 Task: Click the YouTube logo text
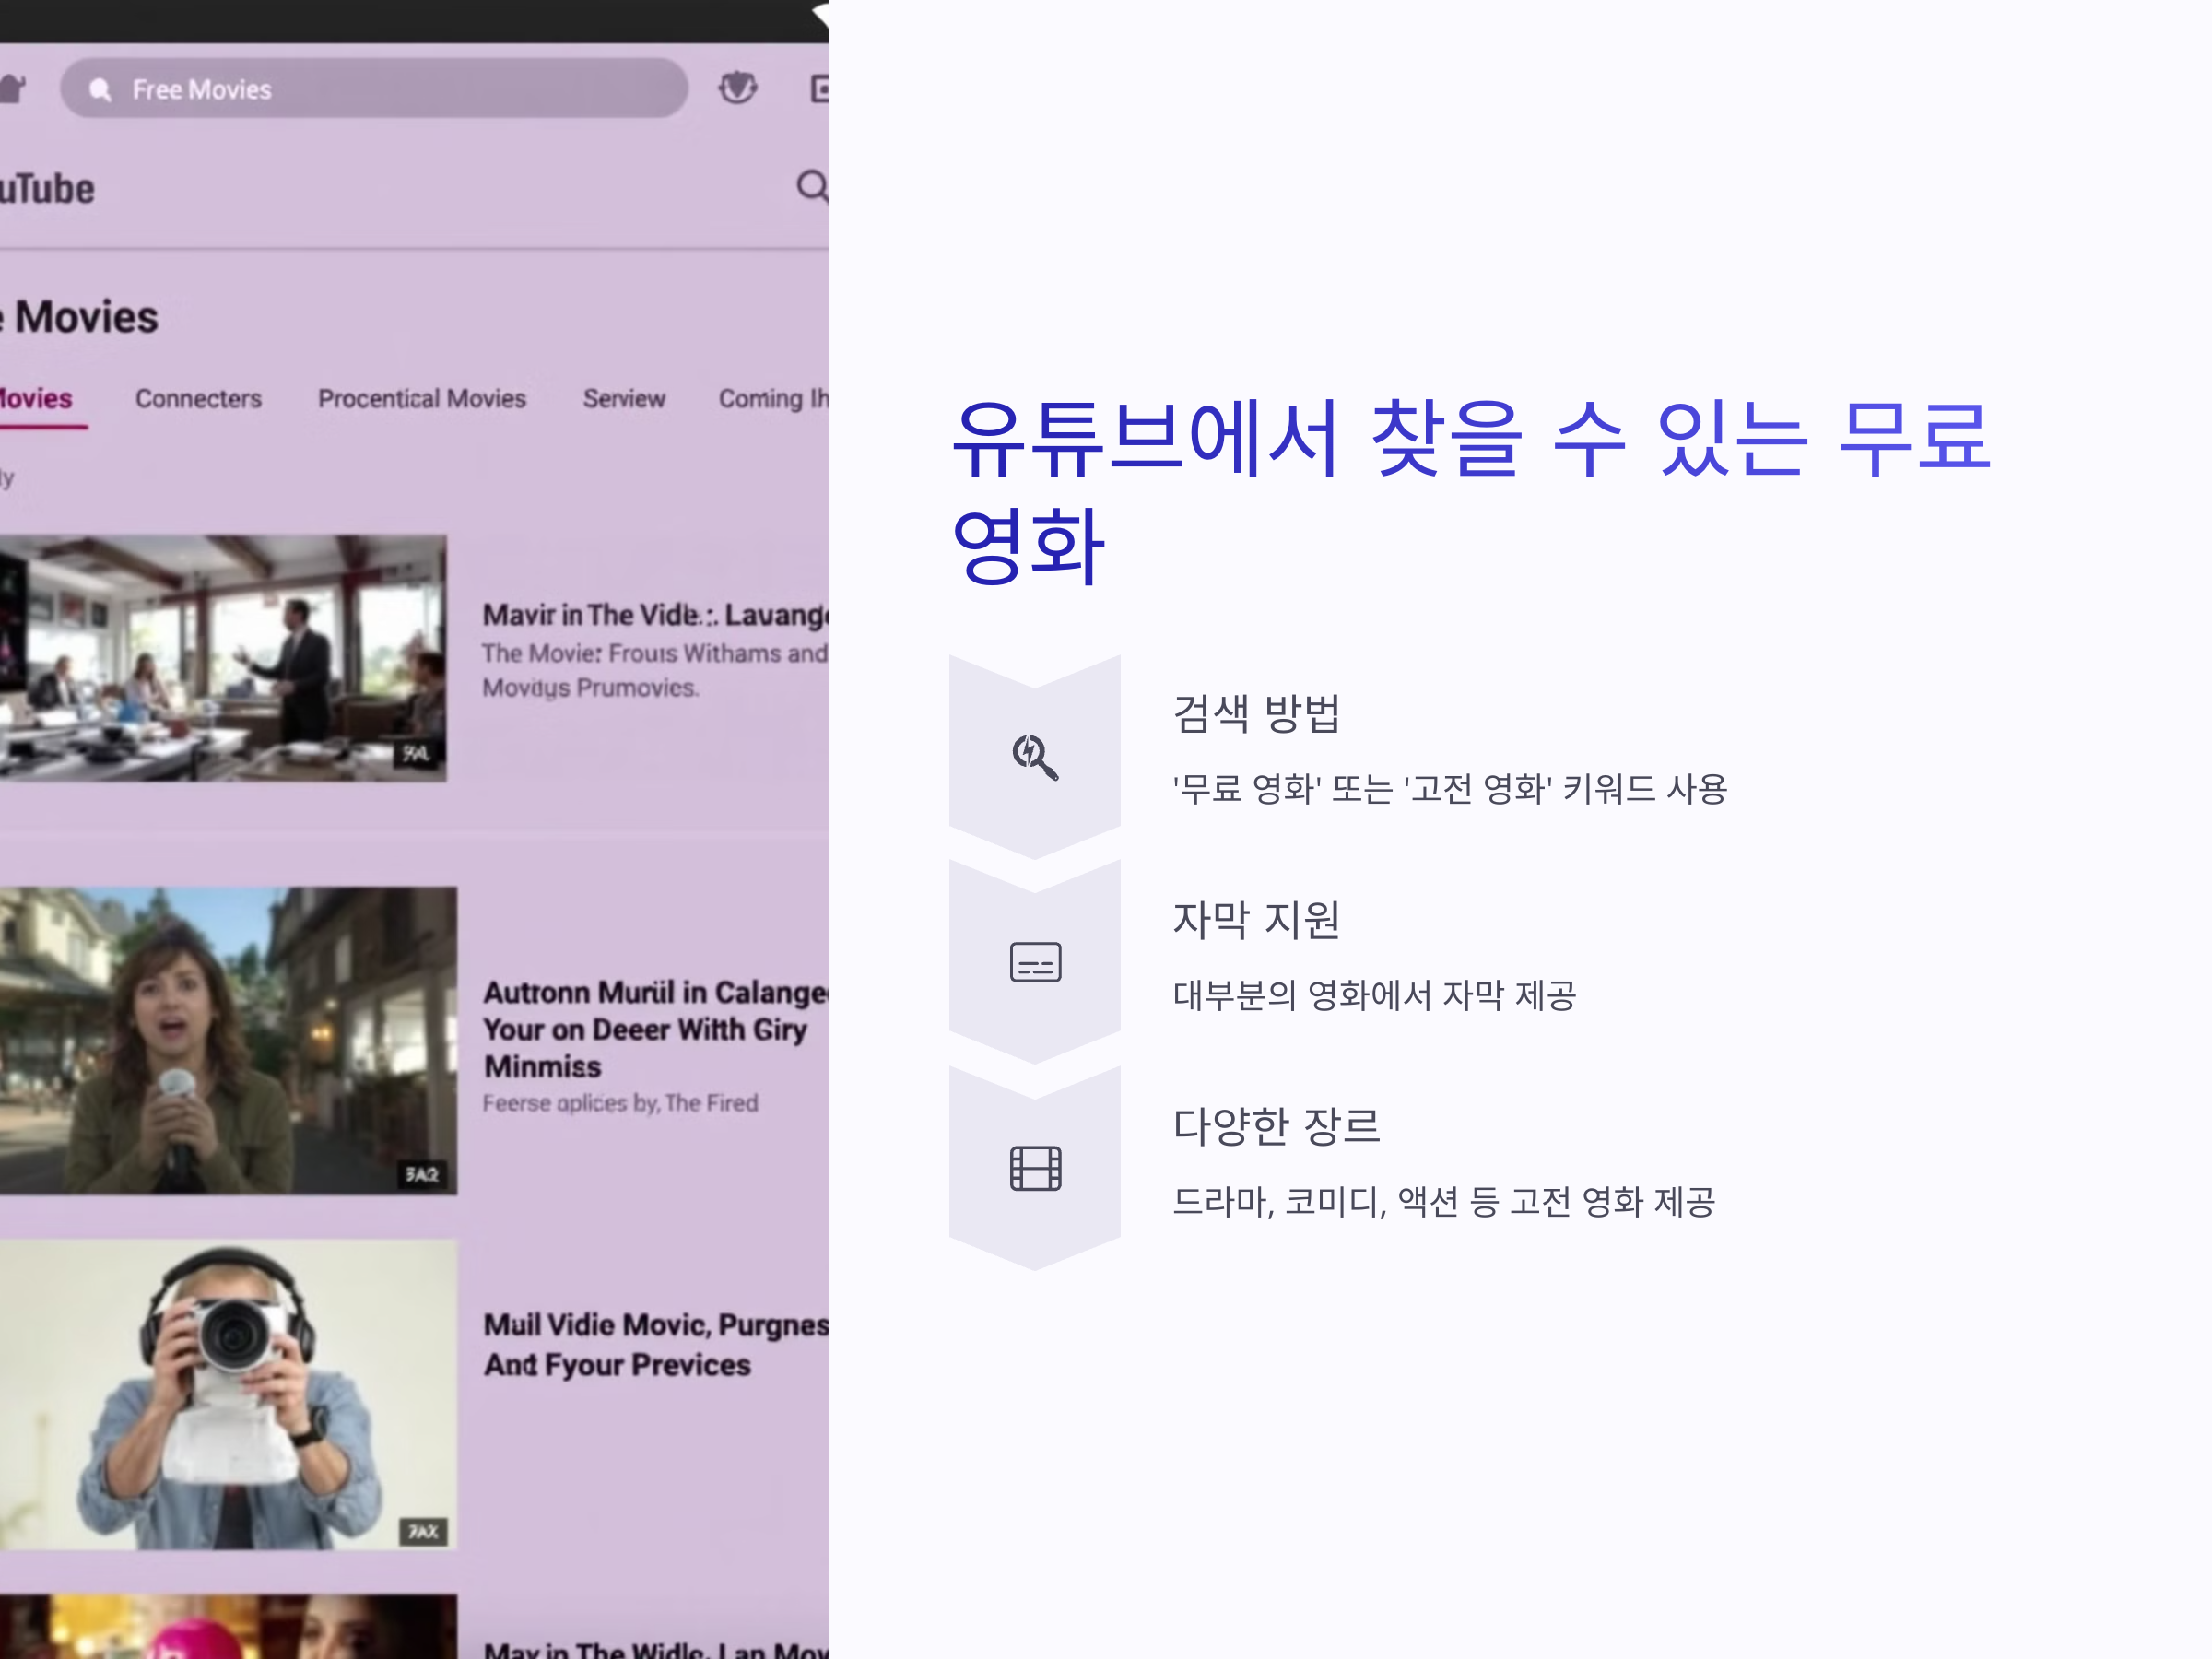(x=47, y=189)
